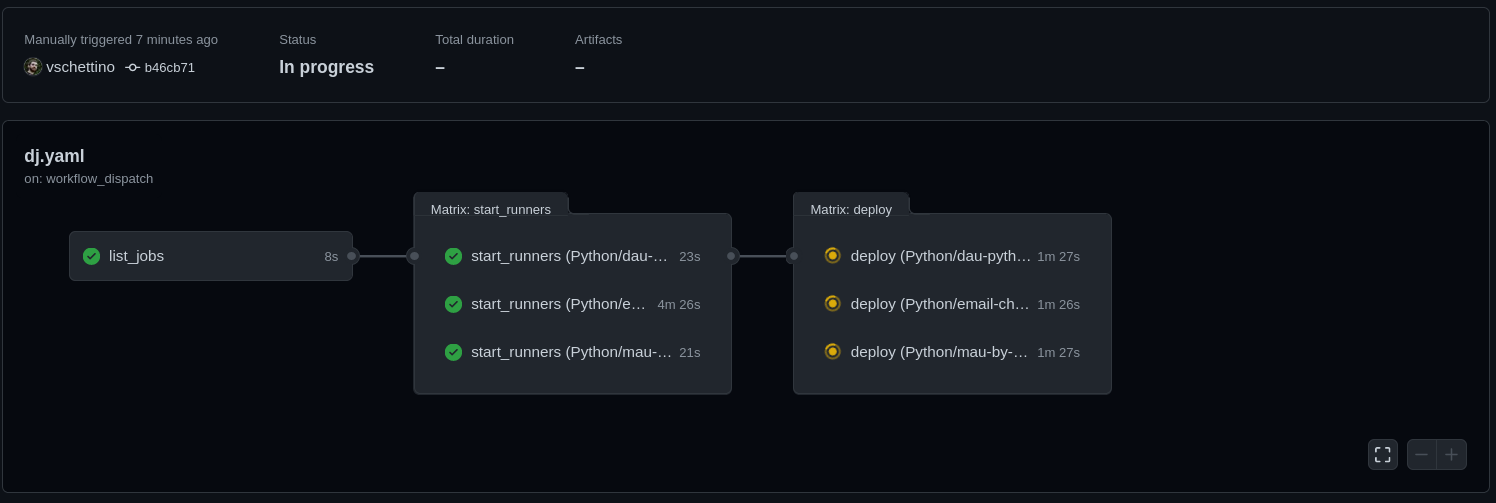The image size is (1496, 503).
Task: Open commit b46cb71
Action: tap(170, 68)
